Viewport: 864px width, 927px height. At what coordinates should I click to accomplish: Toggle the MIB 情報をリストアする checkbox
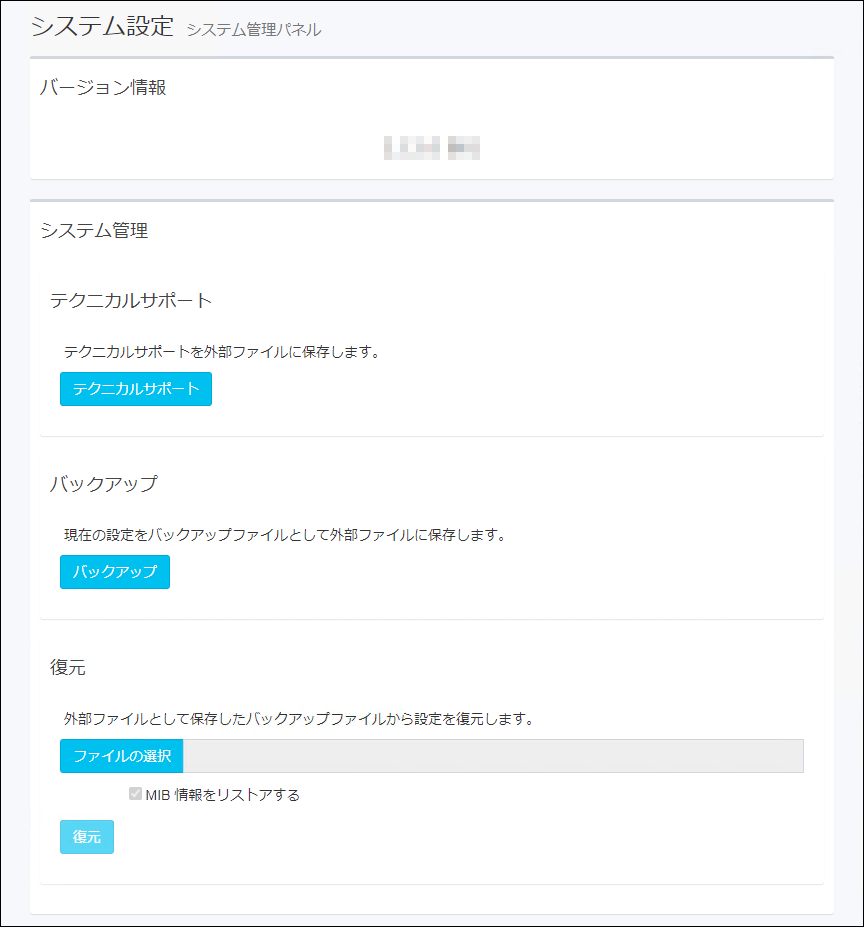coord(135,795)
